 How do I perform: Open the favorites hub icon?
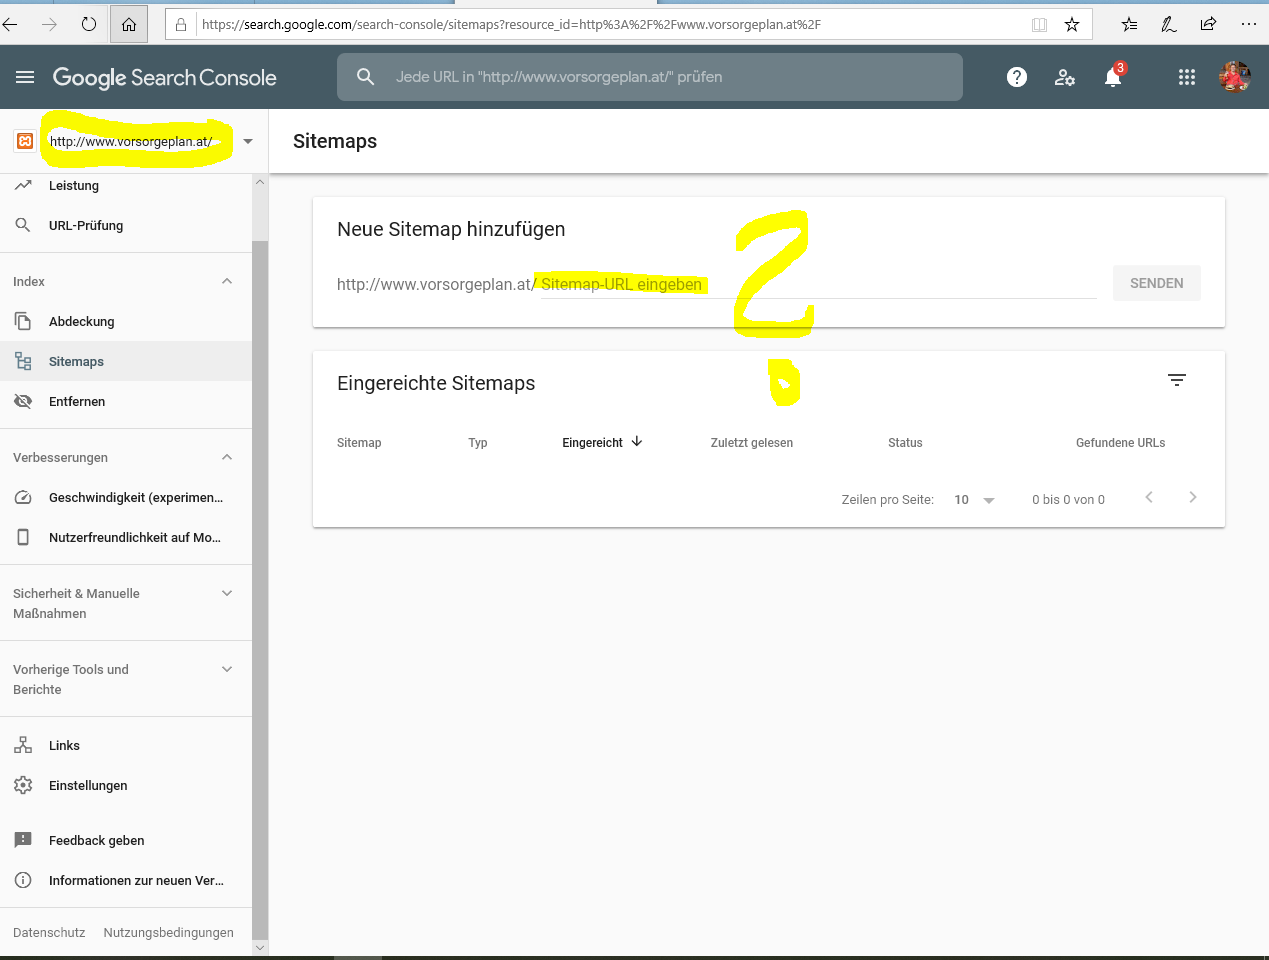pos(1129,24)
